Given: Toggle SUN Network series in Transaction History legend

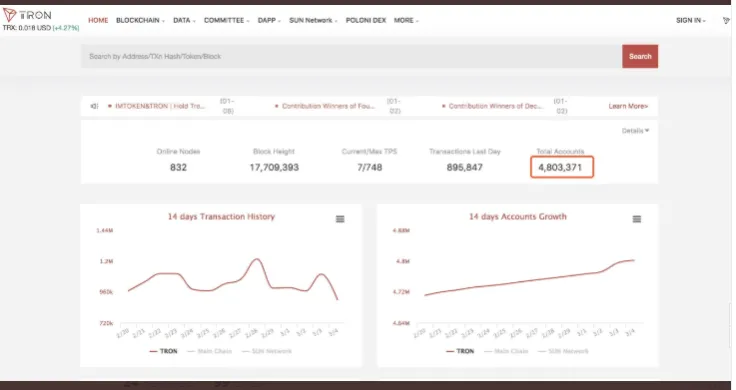Looking at the screenshot, I should (x=267, y=351).
